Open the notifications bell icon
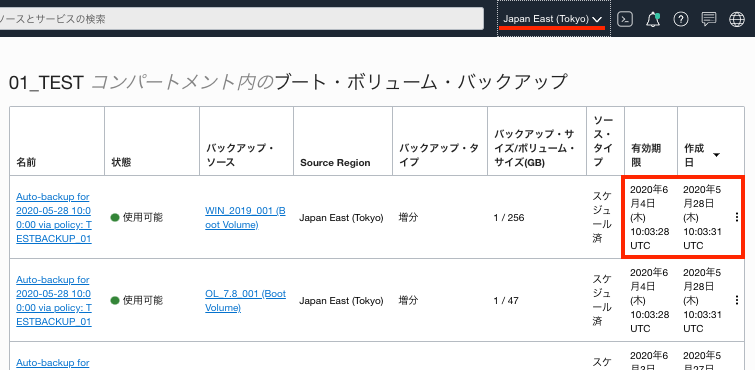This screenshot has height=370, width=755. [653, 19]
